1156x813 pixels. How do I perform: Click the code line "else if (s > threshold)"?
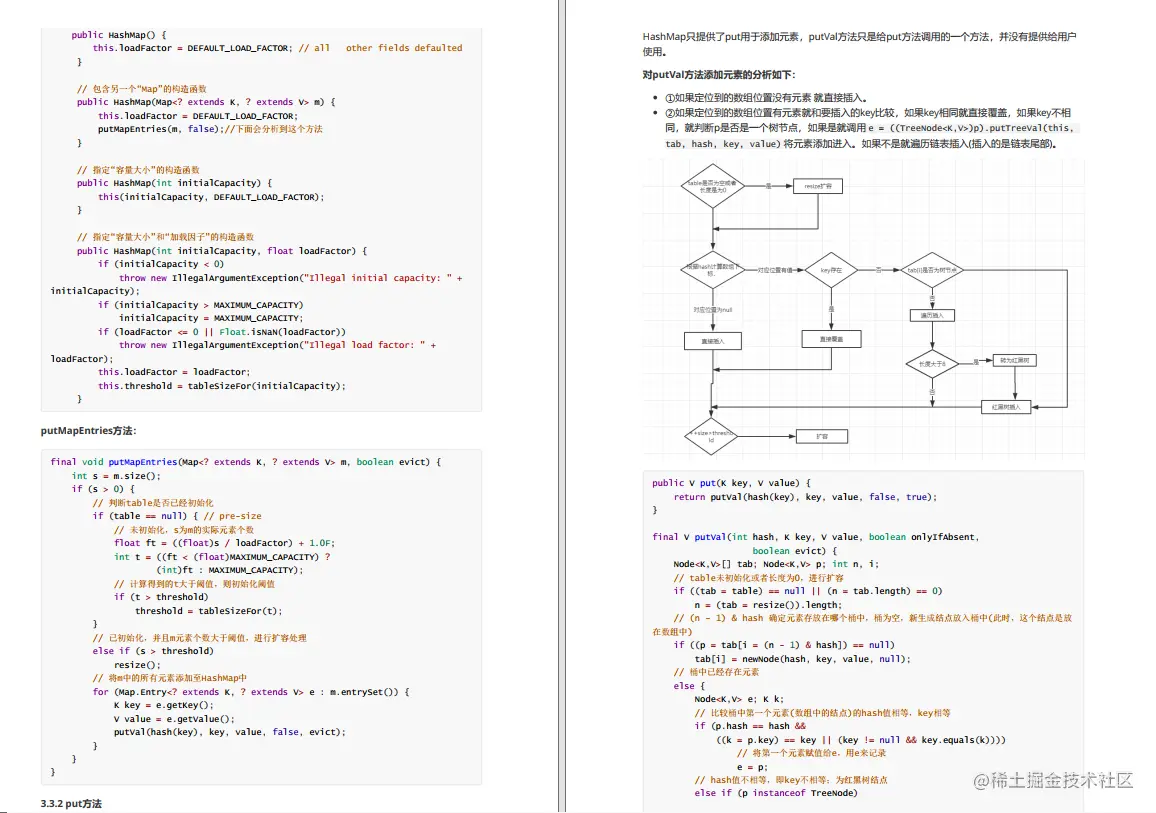(153, 651)
